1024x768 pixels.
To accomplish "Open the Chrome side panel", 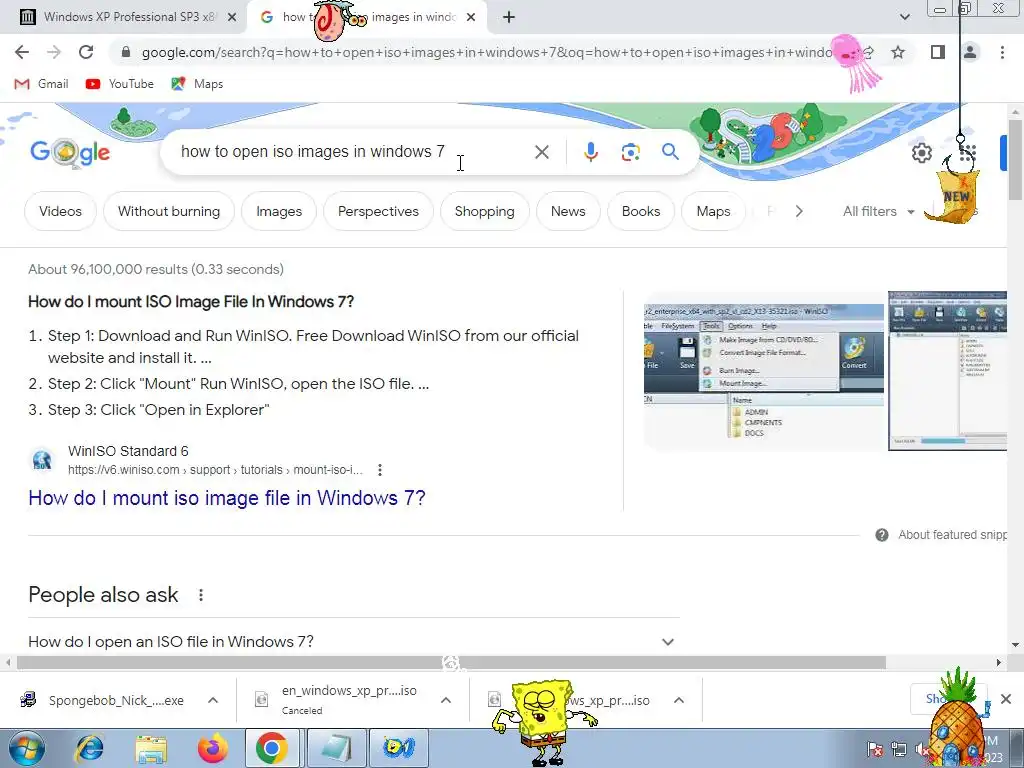I will tap(938, 52).
